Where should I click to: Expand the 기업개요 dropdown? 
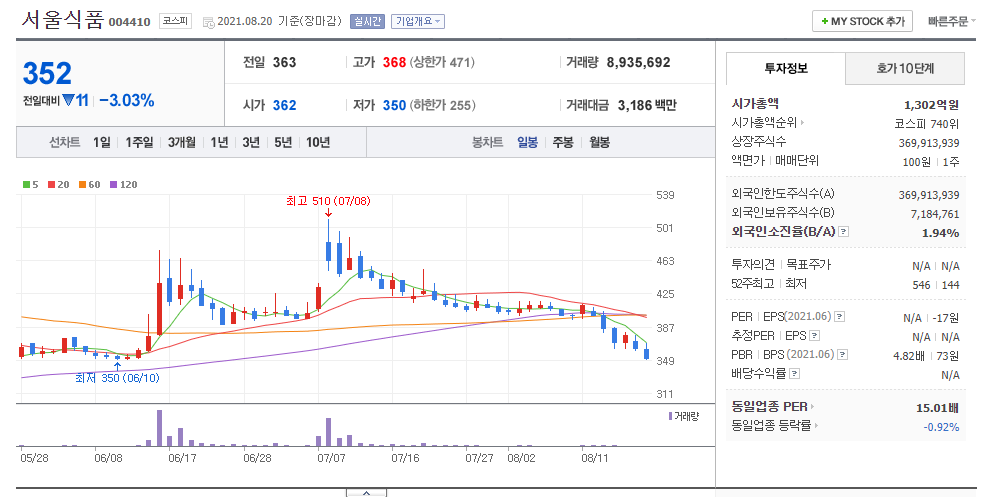point(418,21)
